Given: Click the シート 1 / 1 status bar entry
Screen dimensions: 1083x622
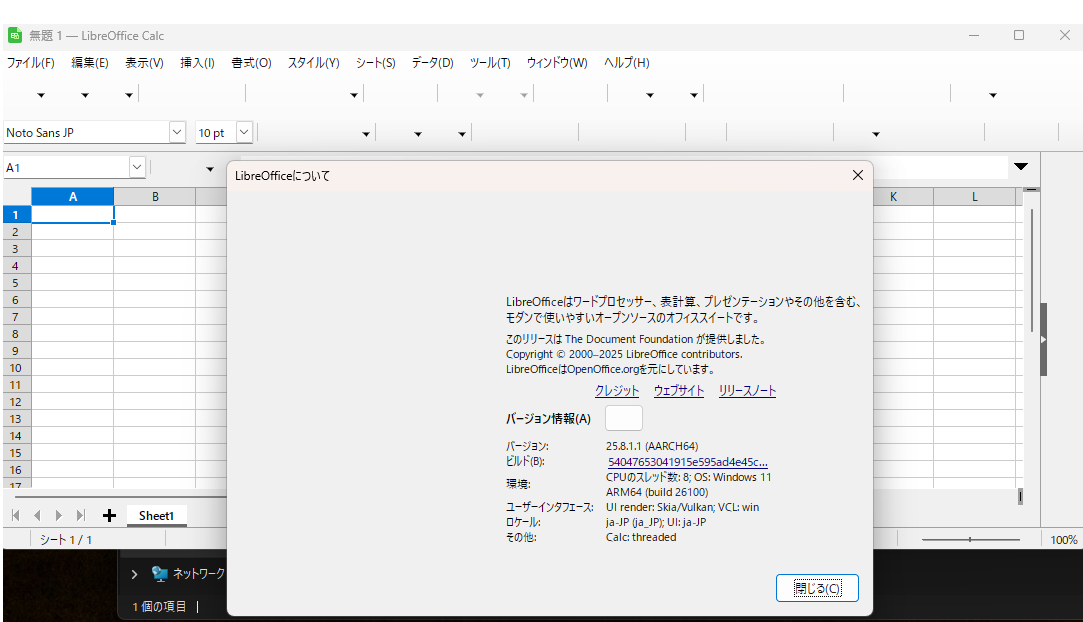Looking at the screenshot, I should tap(66, 540).
